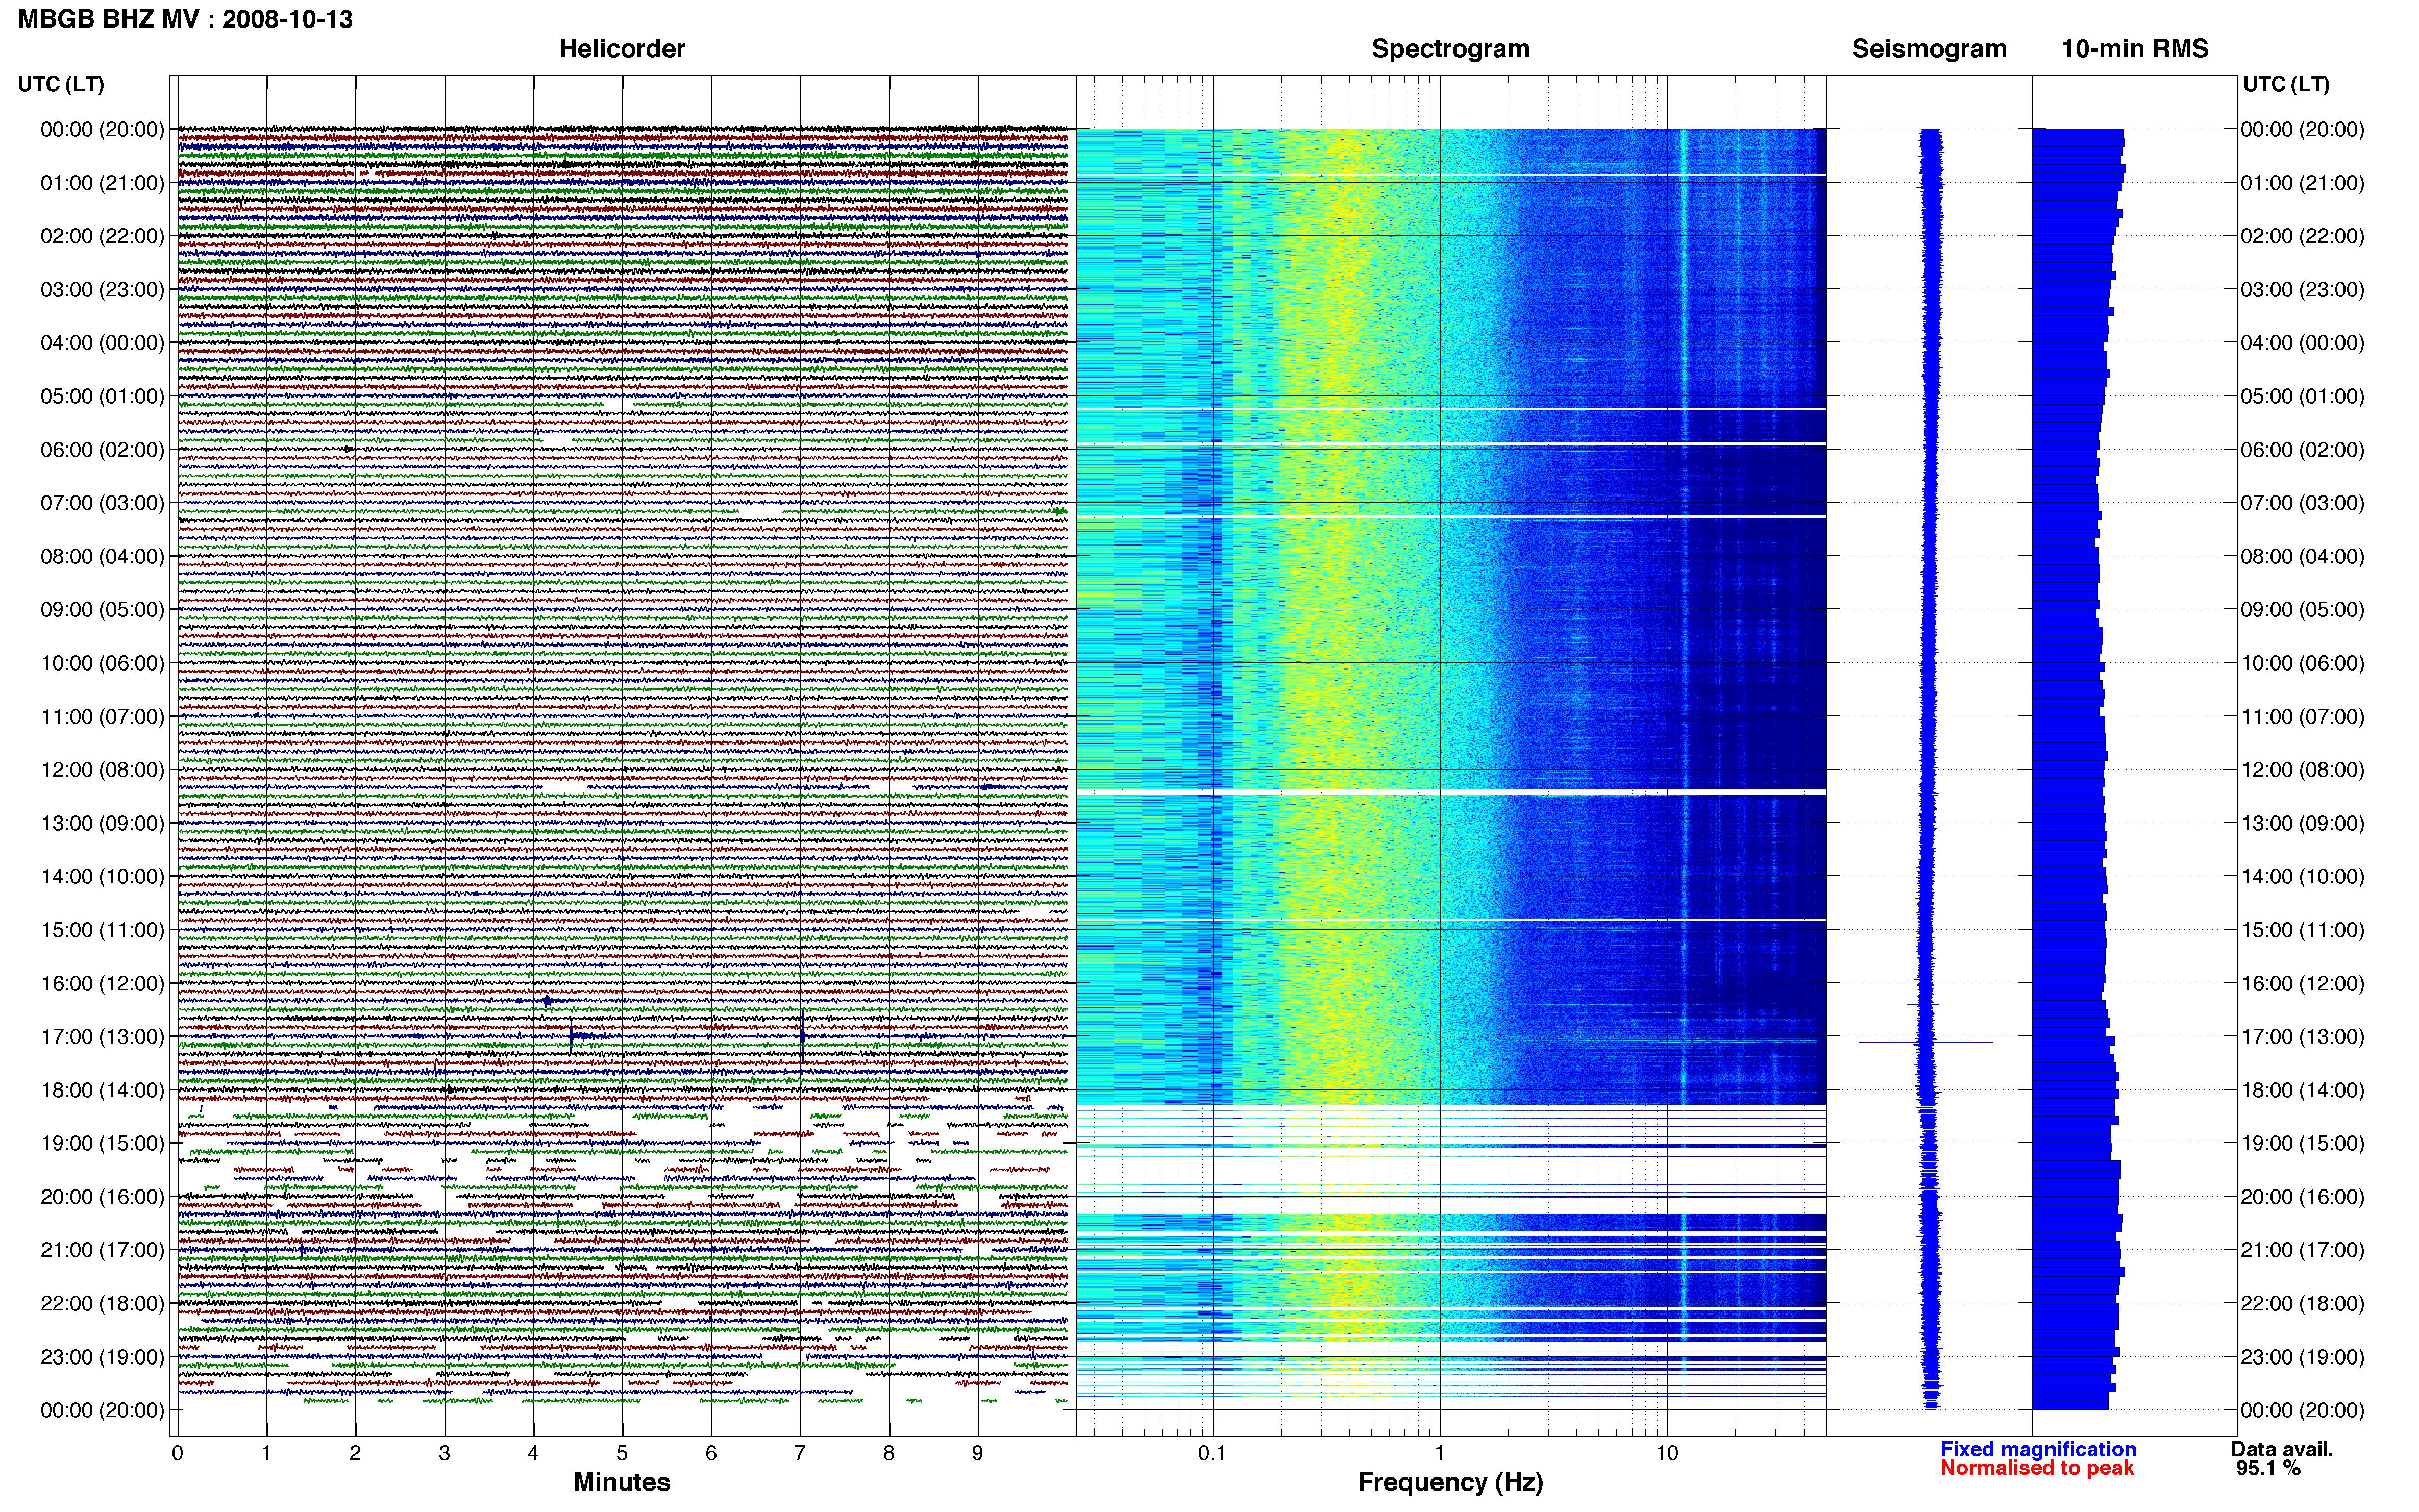Viewport: 2419px width, 1512px height.
Task: Click the left 15:00 (11:00) time label
Action: (x=102, y=930)
